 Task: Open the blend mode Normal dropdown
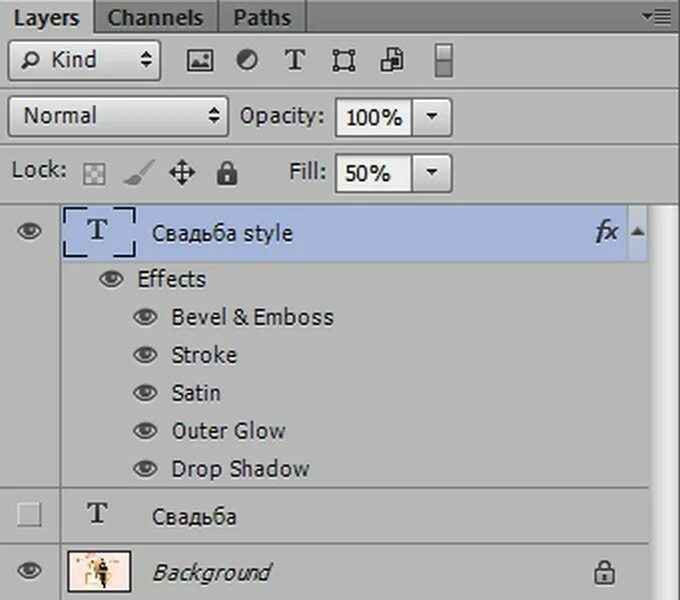pos(118,116)
